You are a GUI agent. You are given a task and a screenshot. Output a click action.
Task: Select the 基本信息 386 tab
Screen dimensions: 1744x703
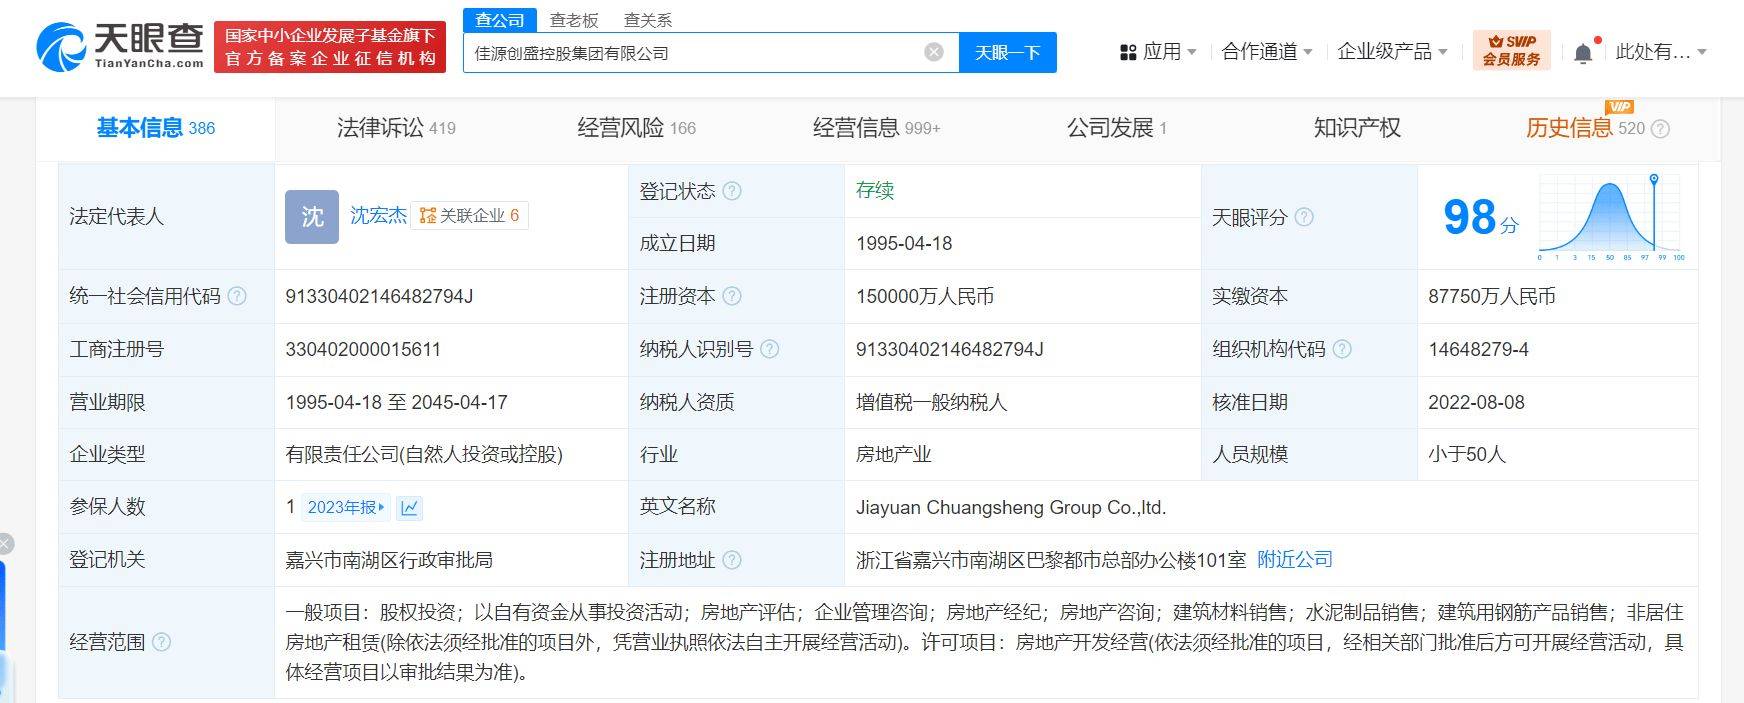coord(156,128)
